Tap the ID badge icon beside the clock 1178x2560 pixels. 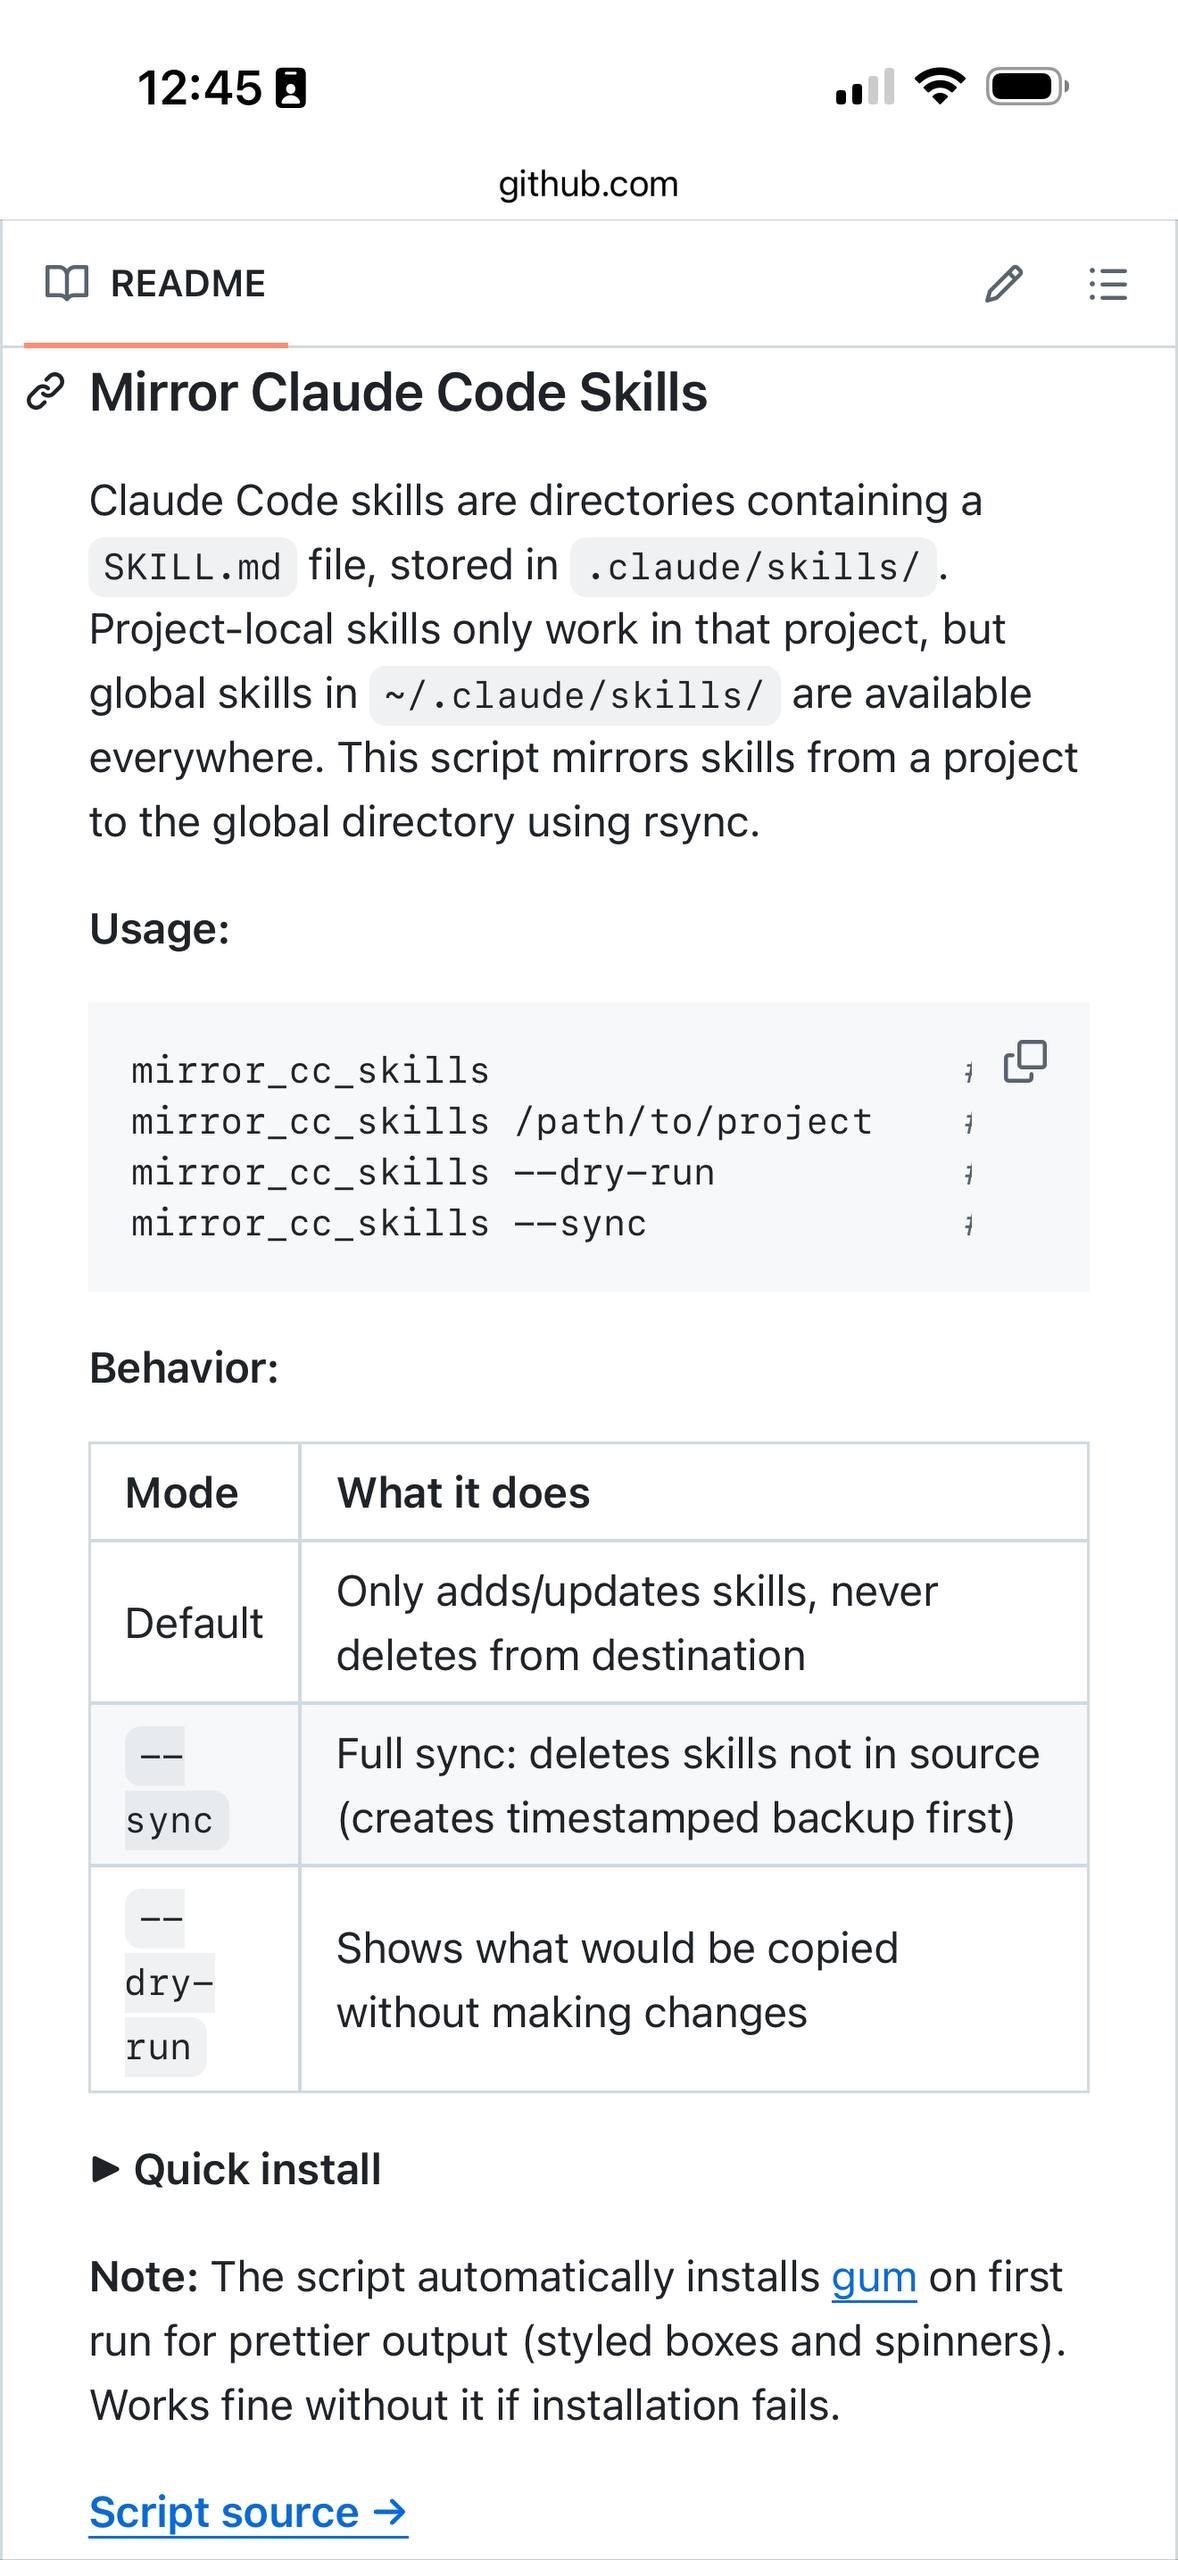(x=291, y=88)
